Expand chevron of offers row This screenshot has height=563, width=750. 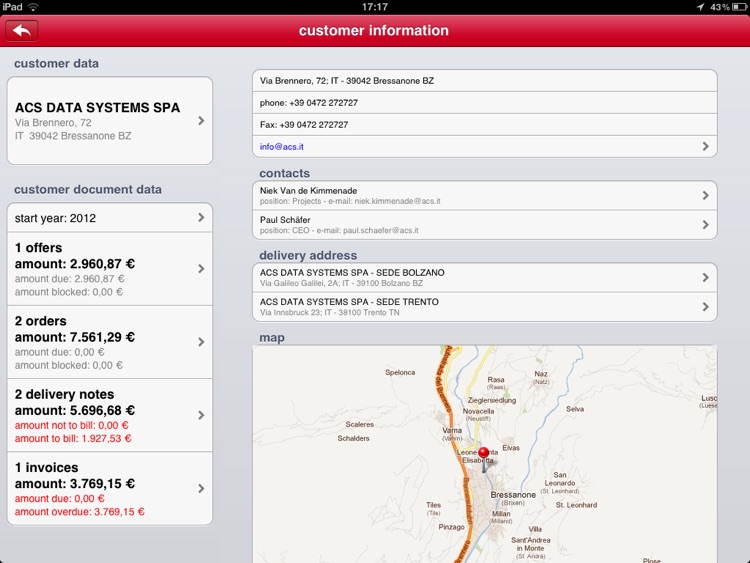tap(201, 269)
